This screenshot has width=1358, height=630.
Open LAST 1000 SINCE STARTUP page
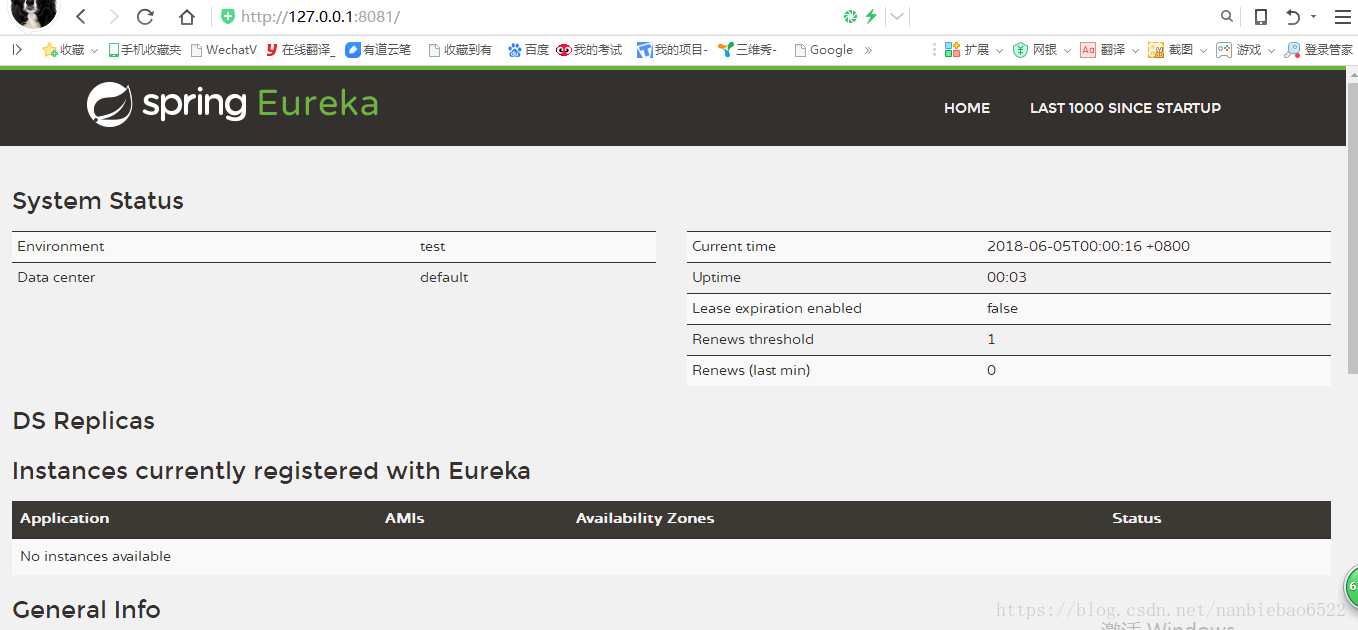click(1125, 108)
